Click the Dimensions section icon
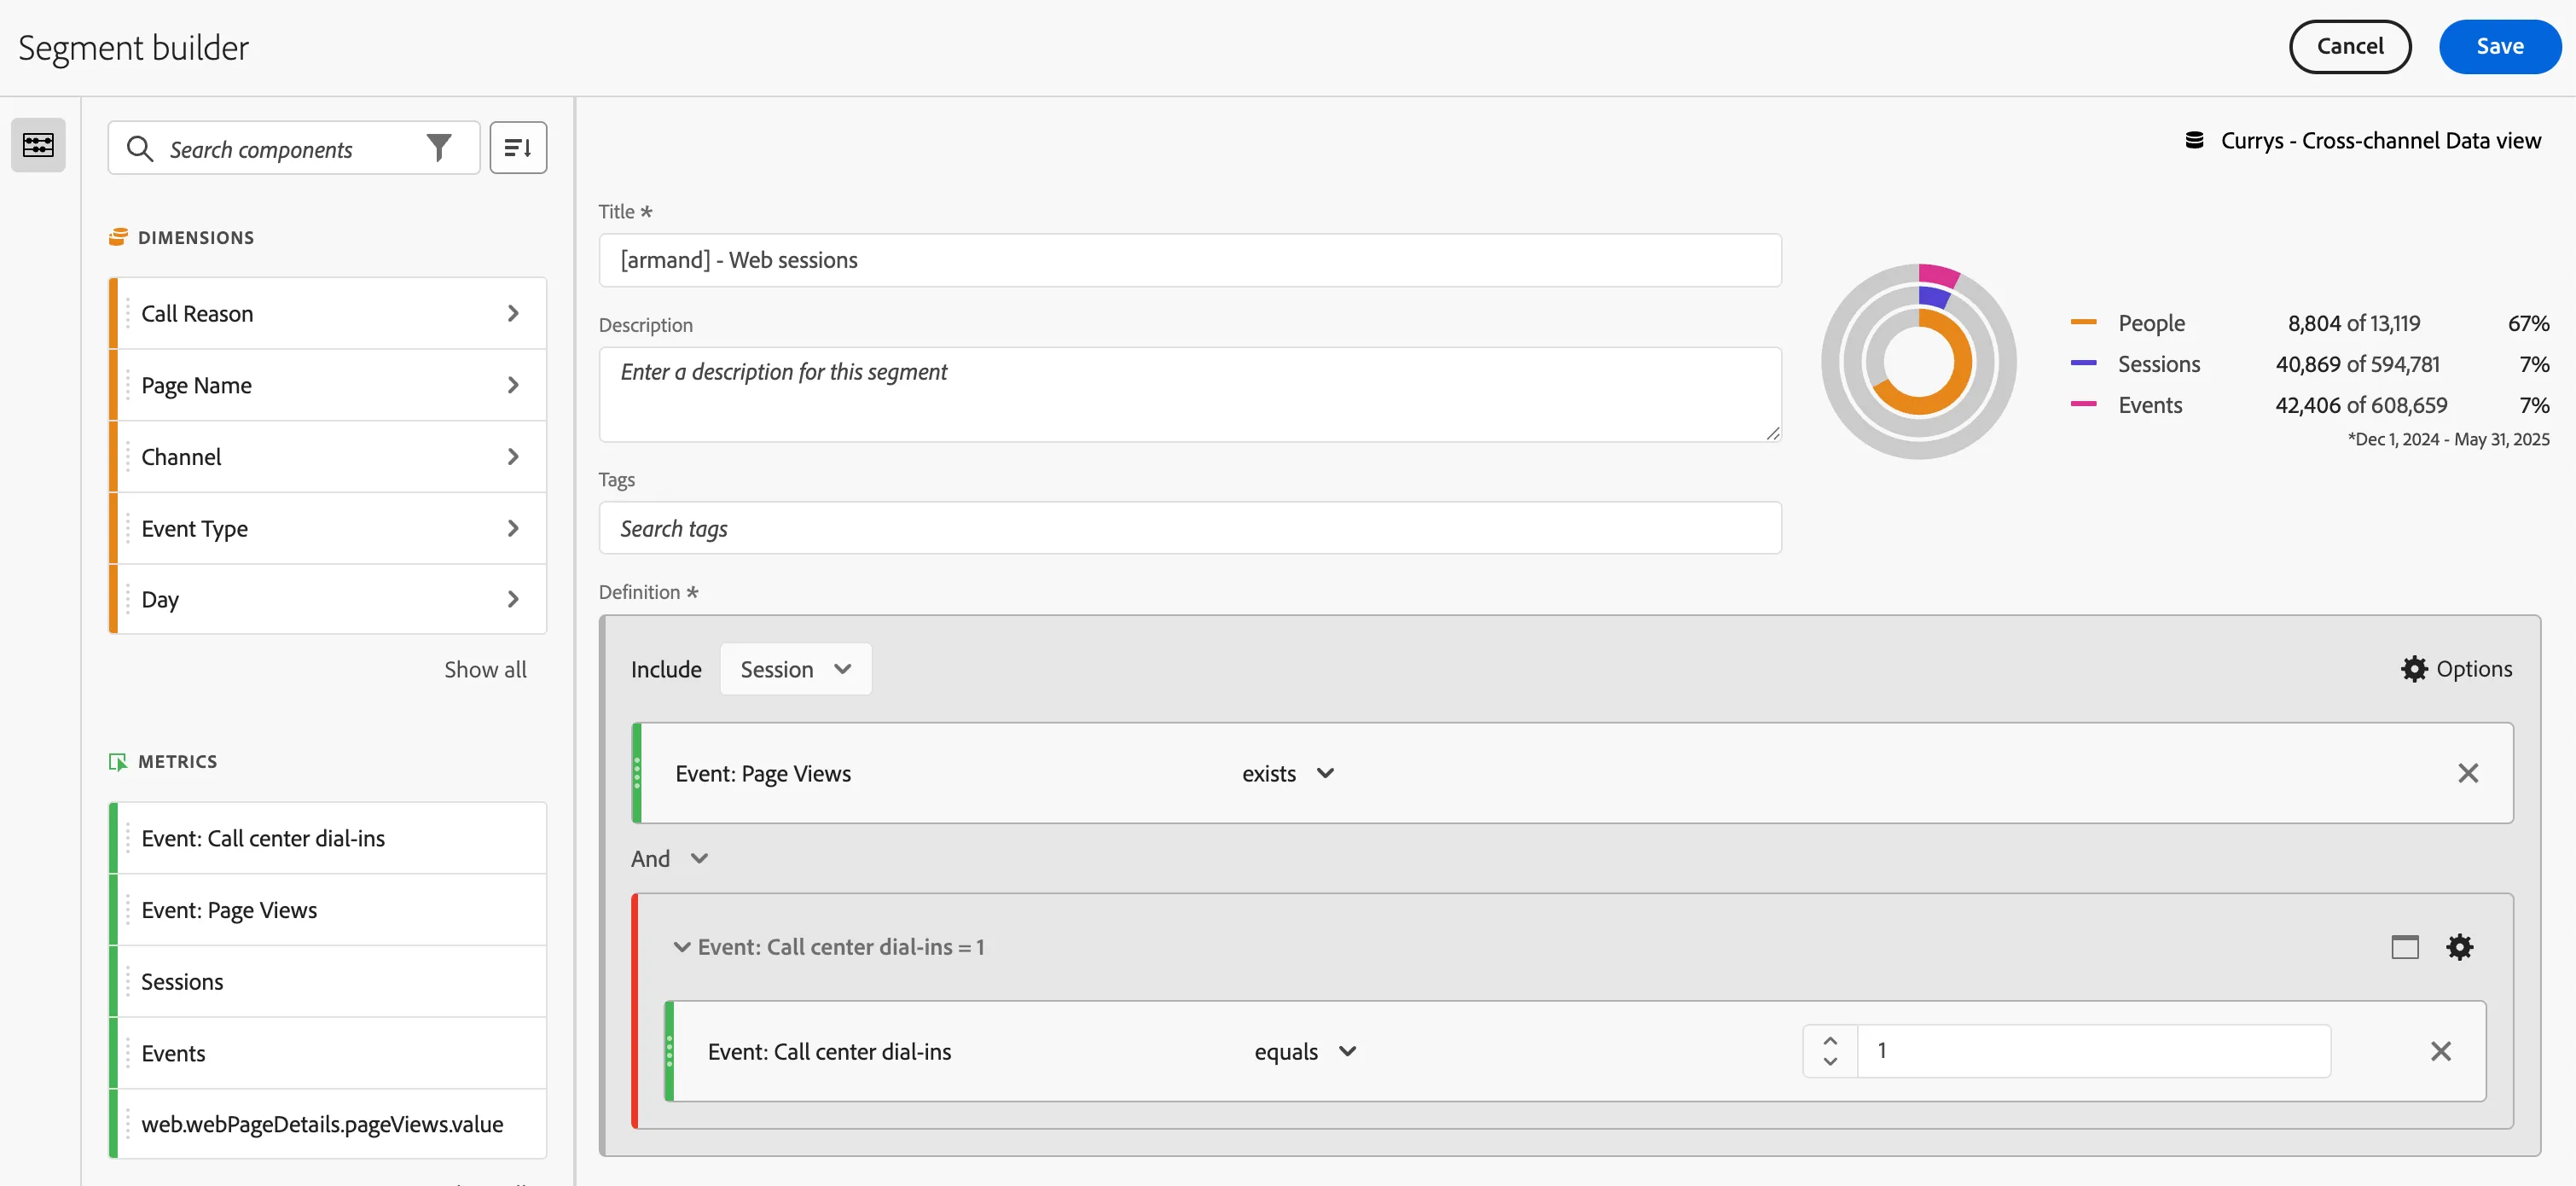The image size is (2576, 1186). coord(118,237)
